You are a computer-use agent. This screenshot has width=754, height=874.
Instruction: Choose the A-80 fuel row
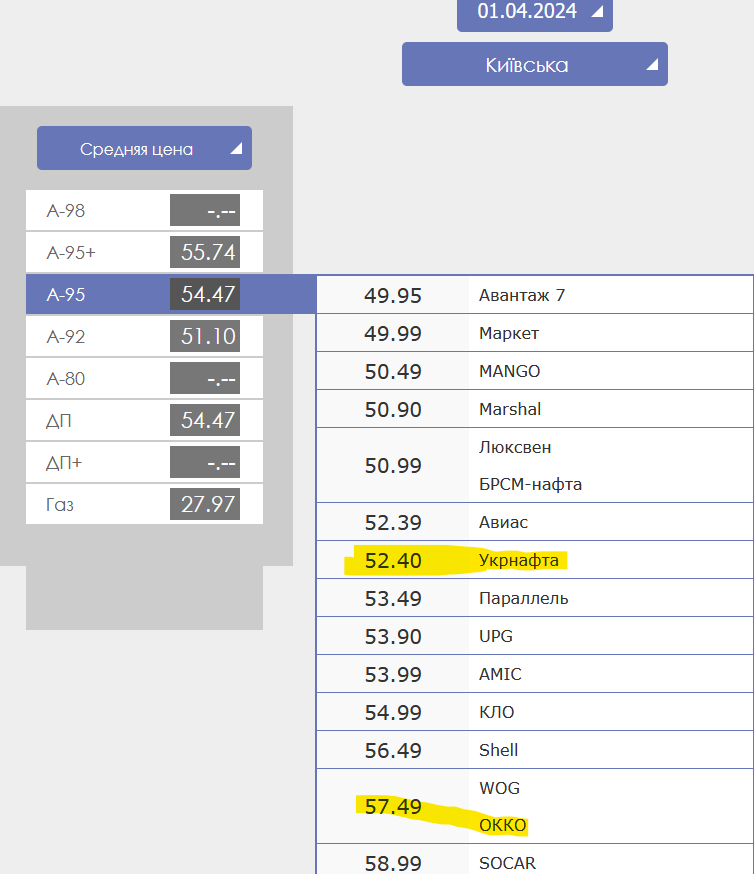pos(144,379)
